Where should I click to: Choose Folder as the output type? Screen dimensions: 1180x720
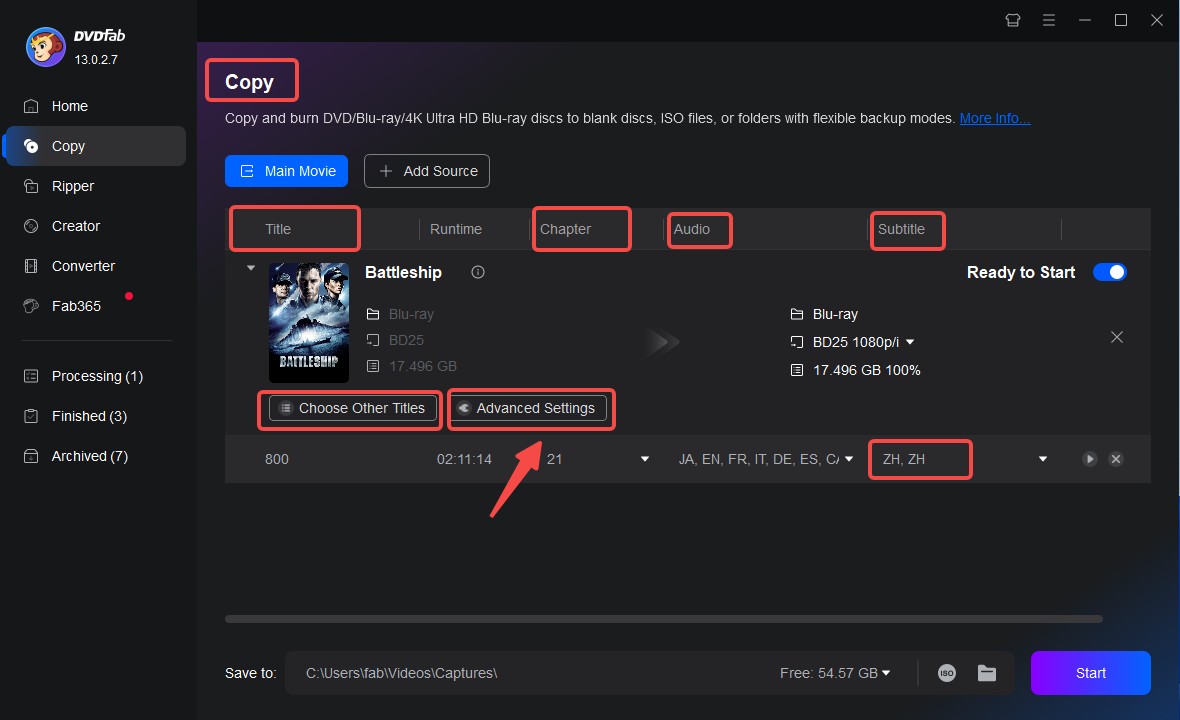[x=987, y=673]
